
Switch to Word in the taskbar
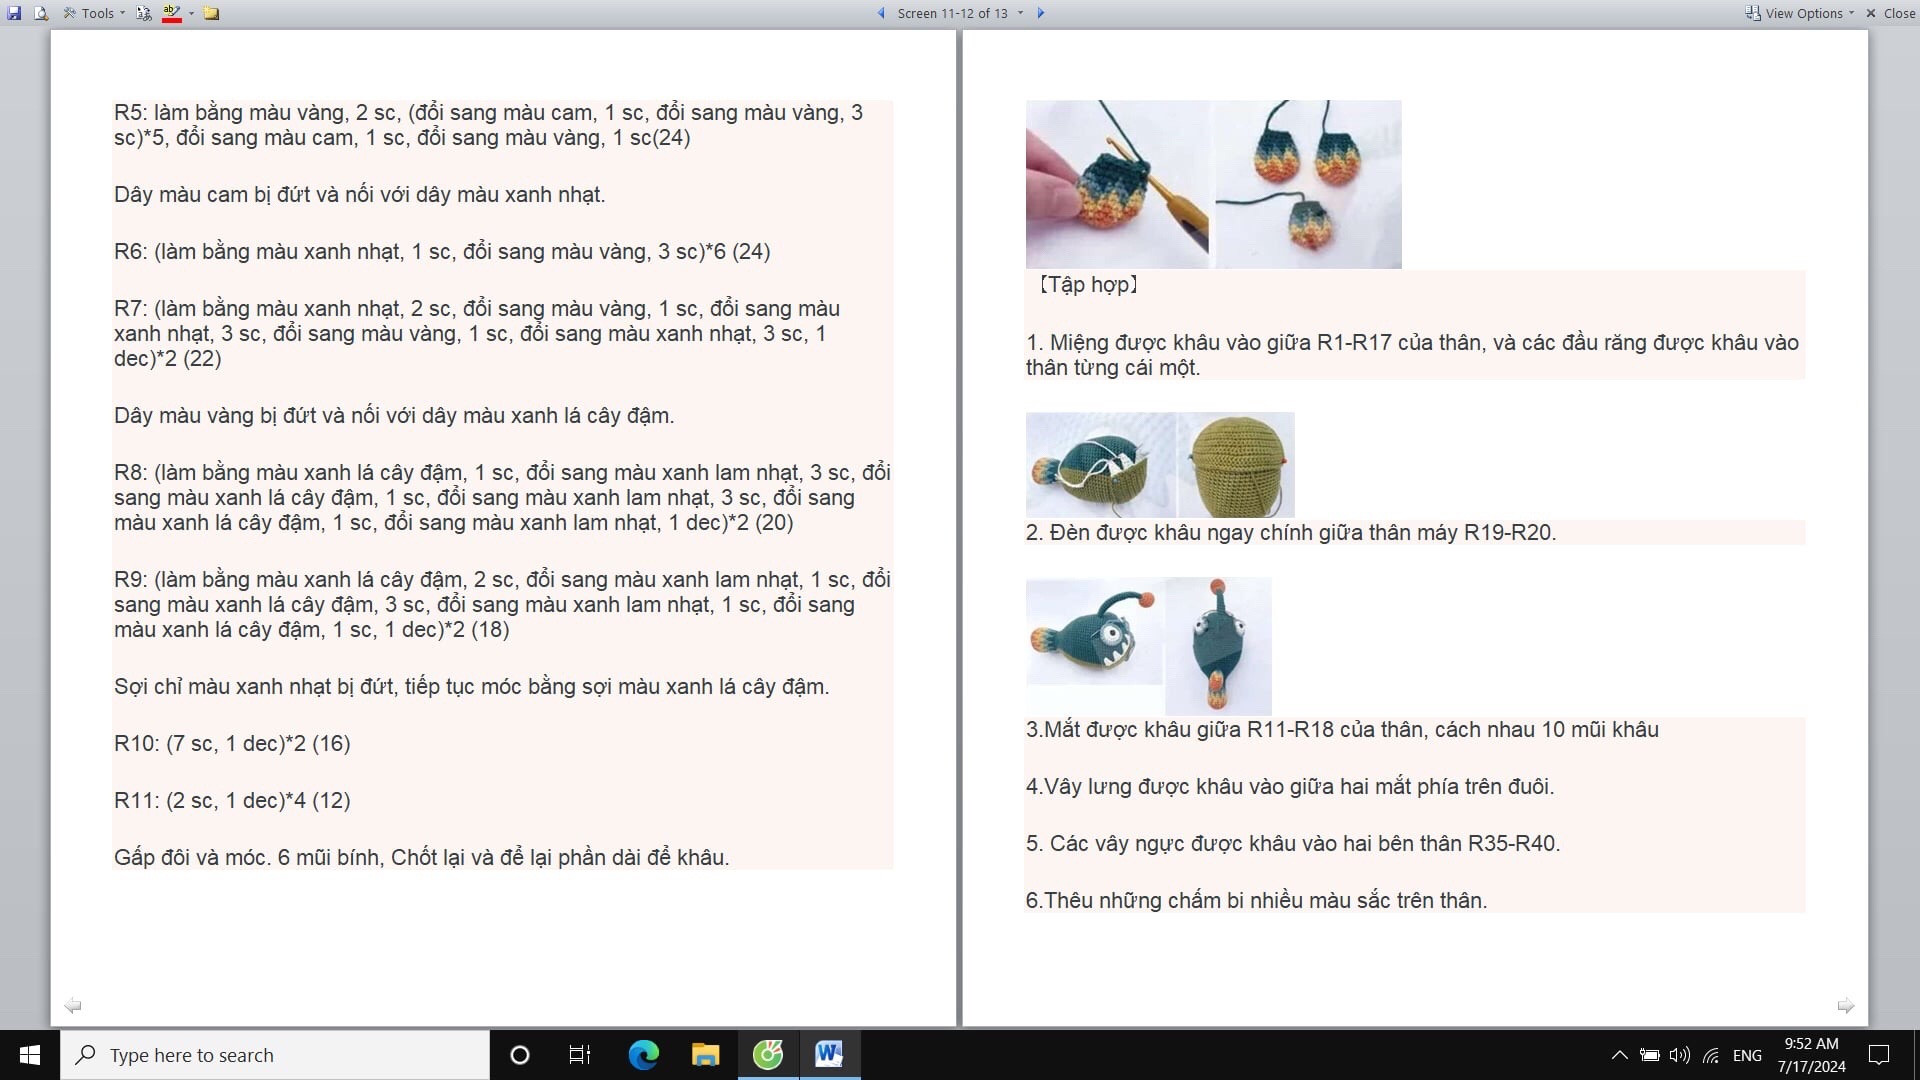[829, 1055]
